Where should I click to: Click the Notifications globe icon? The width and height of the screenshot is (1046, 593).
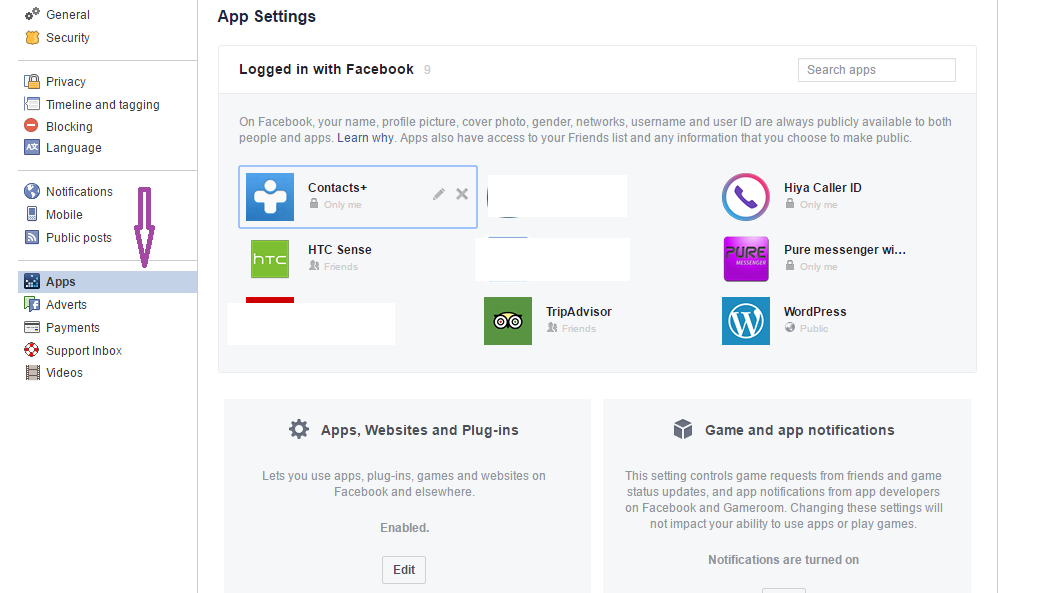click(32, 191)
